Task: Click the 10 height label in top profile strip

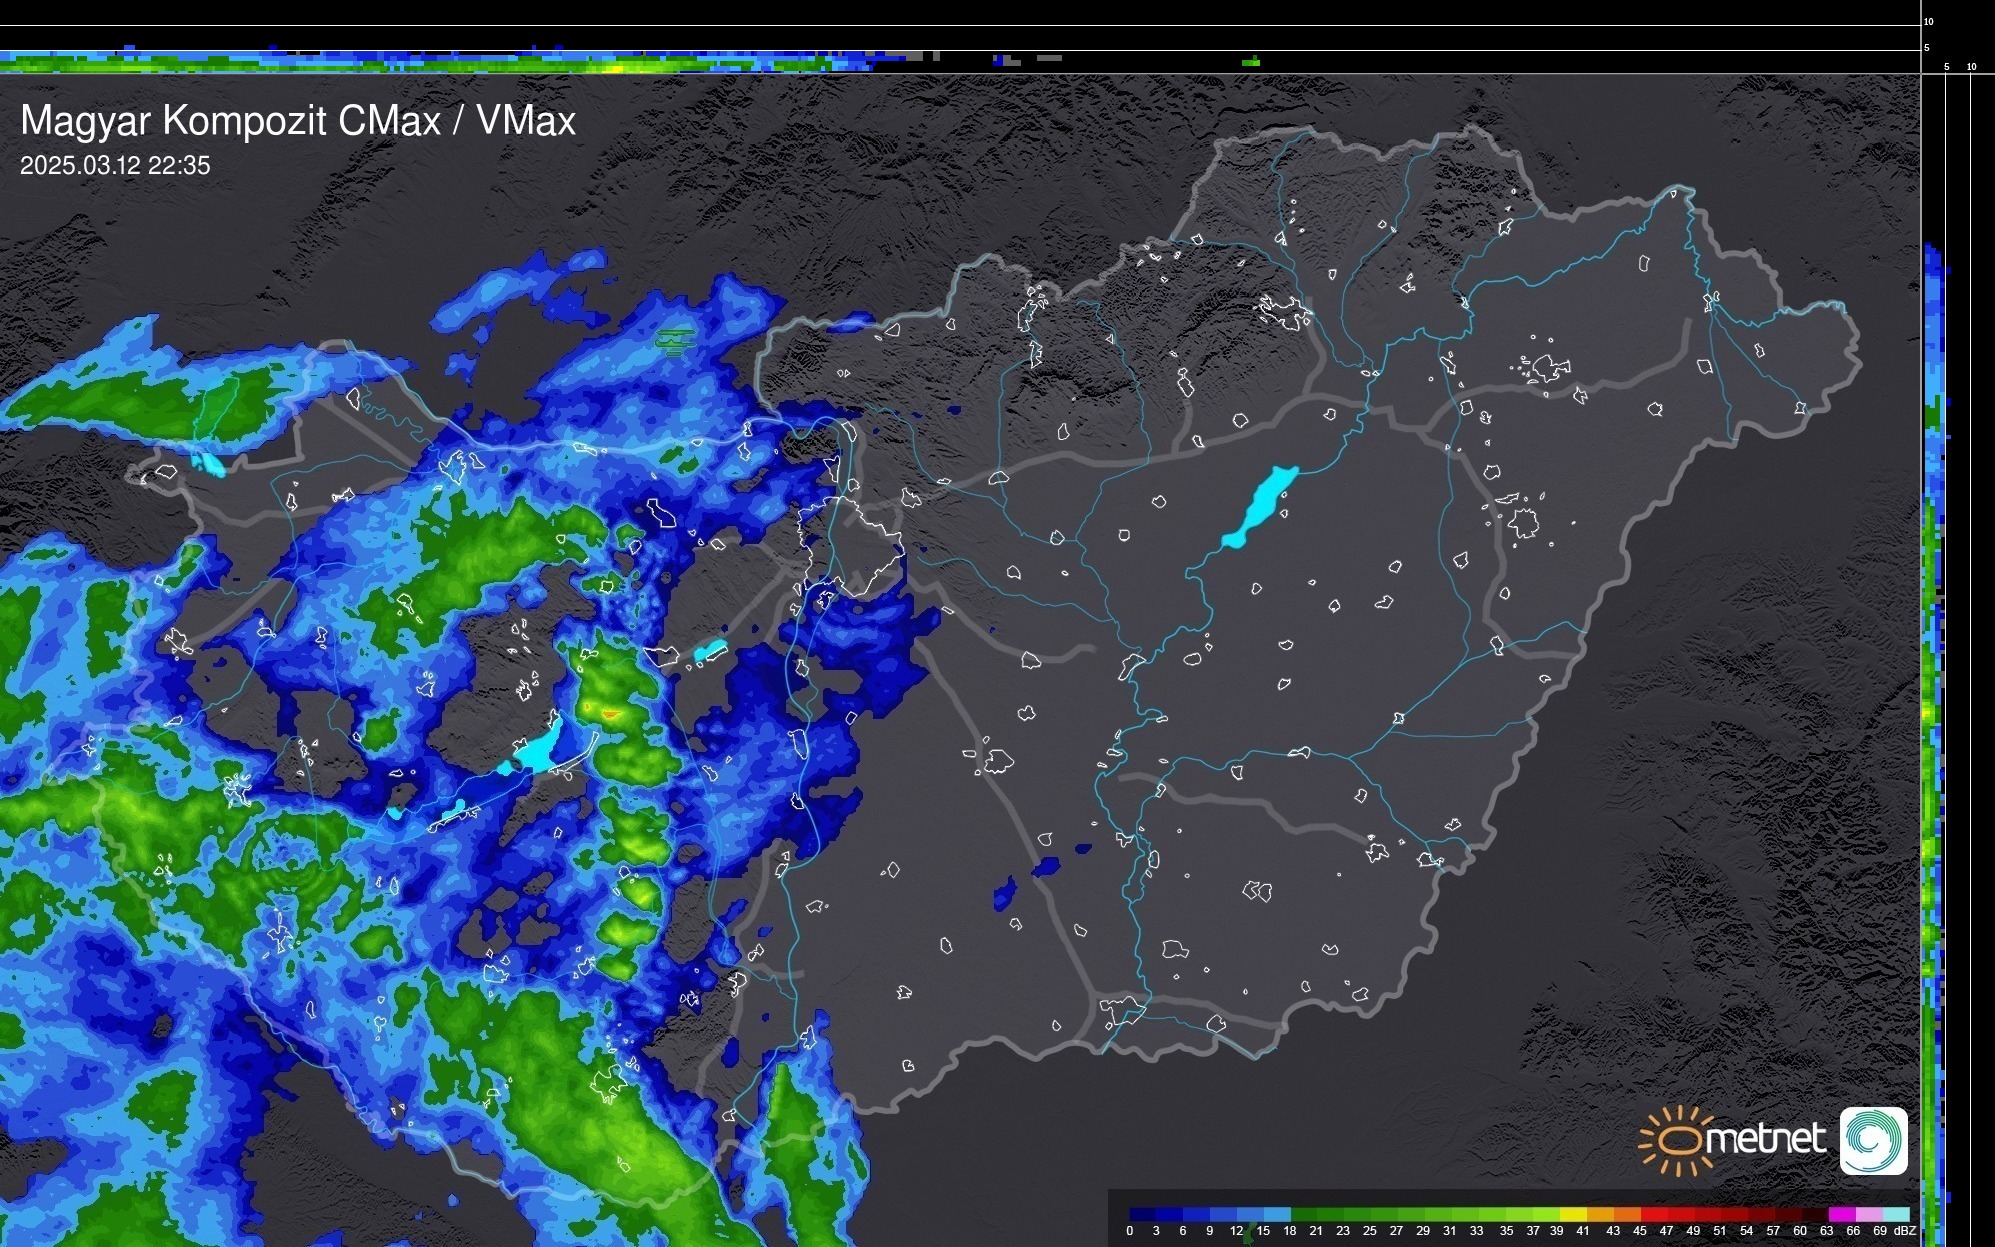Action: click(x=1929, y=21)
